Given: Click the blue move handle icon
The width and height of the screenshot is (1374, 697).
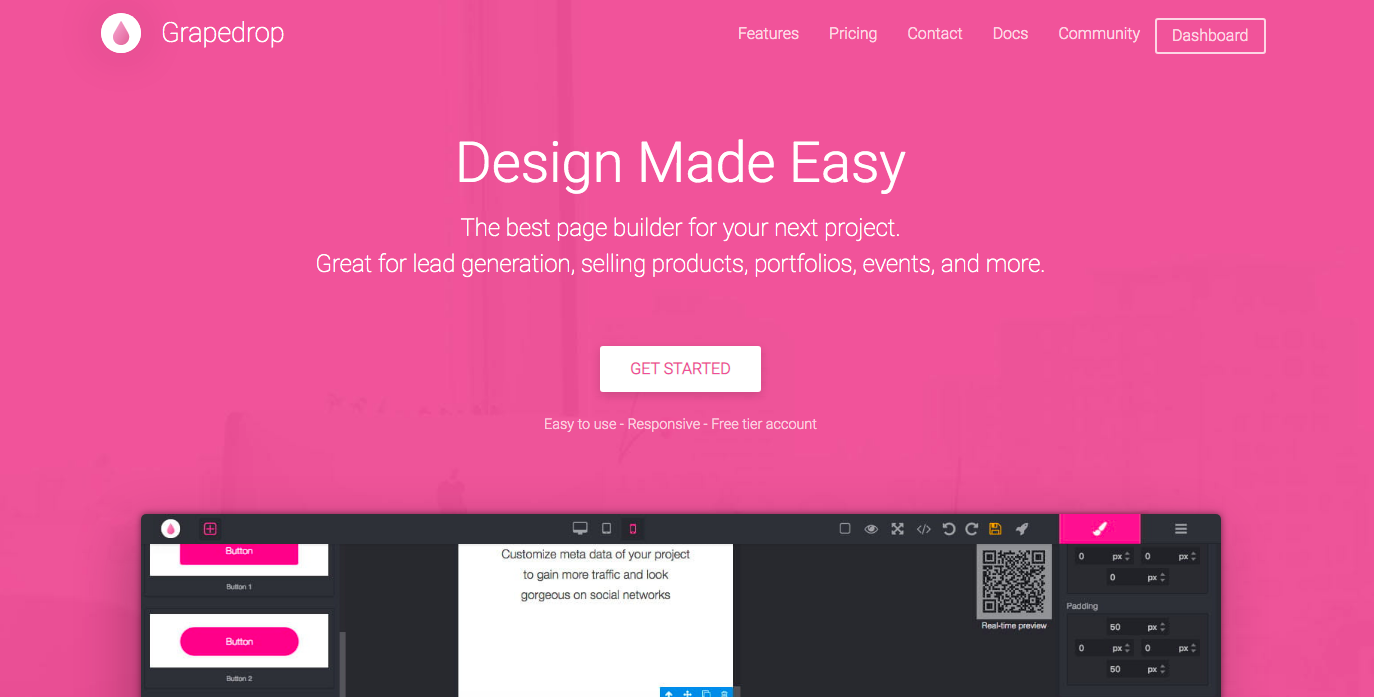Looking at the screenshot, I should pyautogui.click(x=687, y=693).
